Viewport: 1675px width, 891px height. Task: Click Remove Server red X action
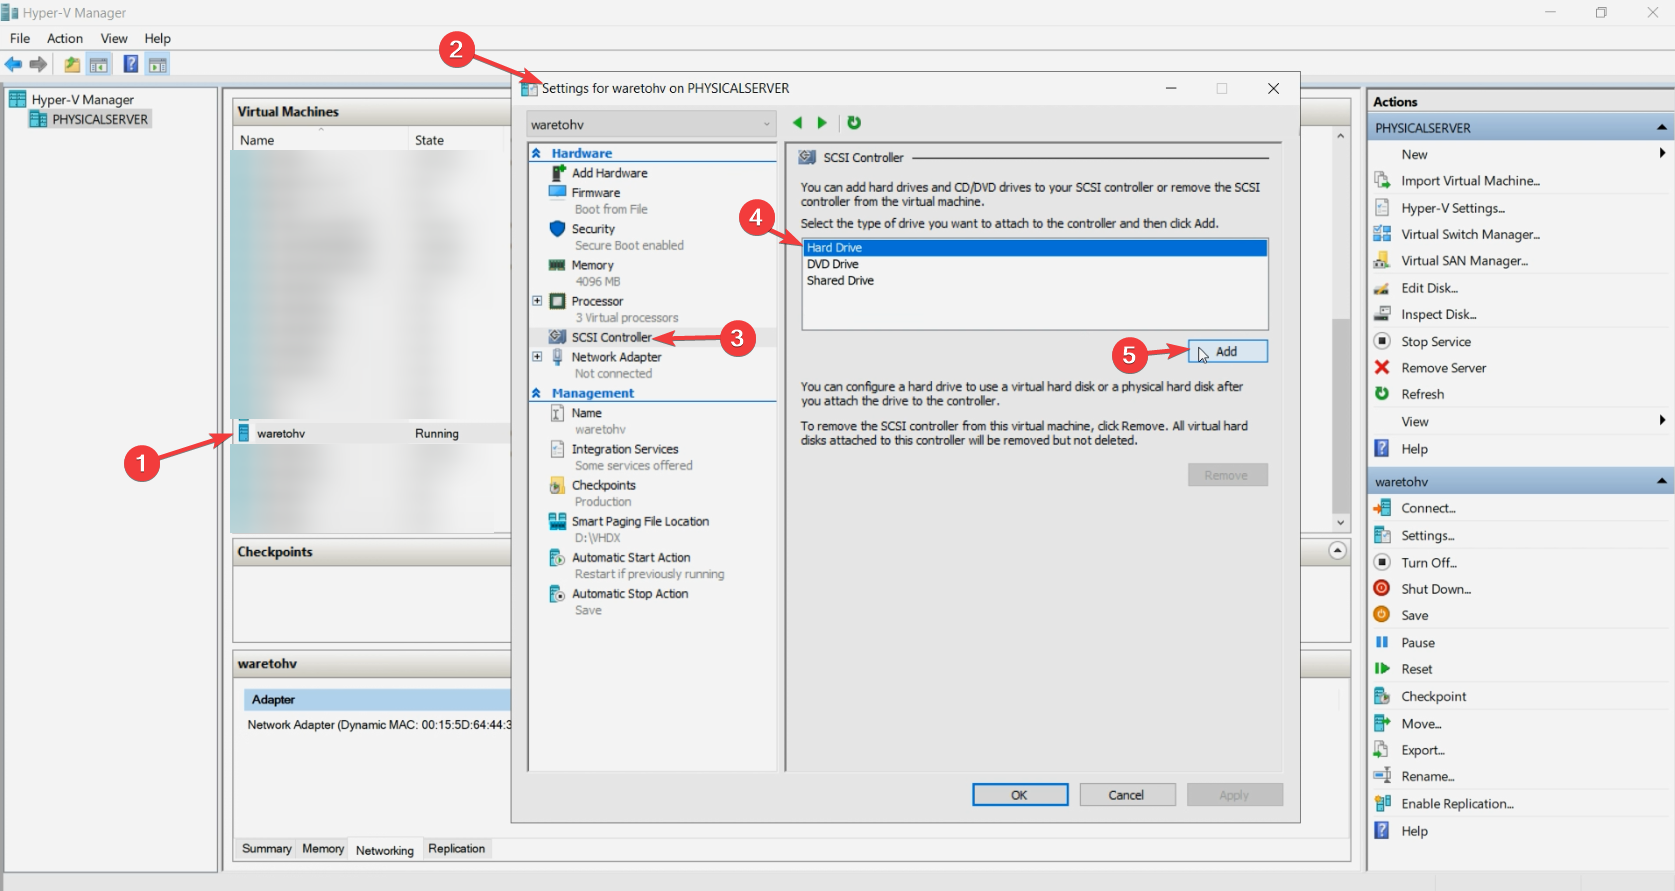1443,368
